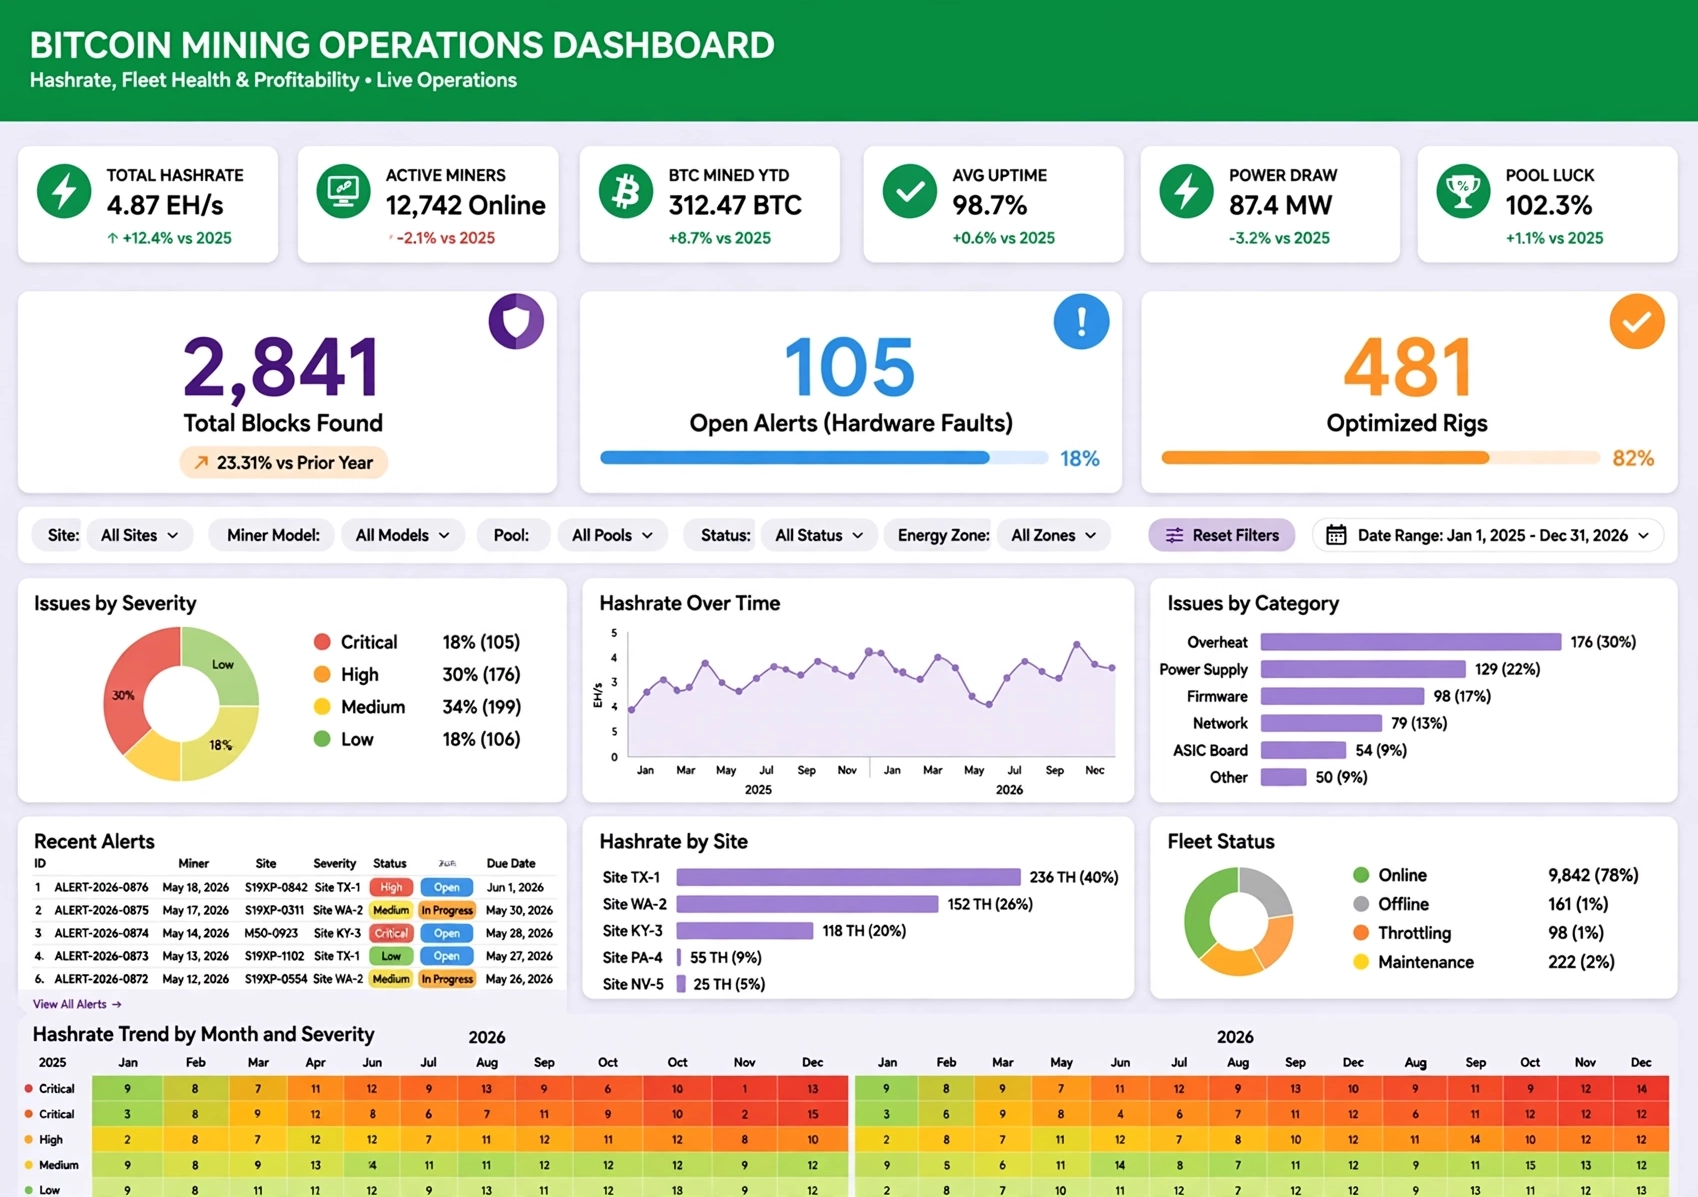Screen dimensions: 1698x1197
Task: Click the alert ID ALERT-2026-0872
Action: pyautogui.click(x=101, y=979)
